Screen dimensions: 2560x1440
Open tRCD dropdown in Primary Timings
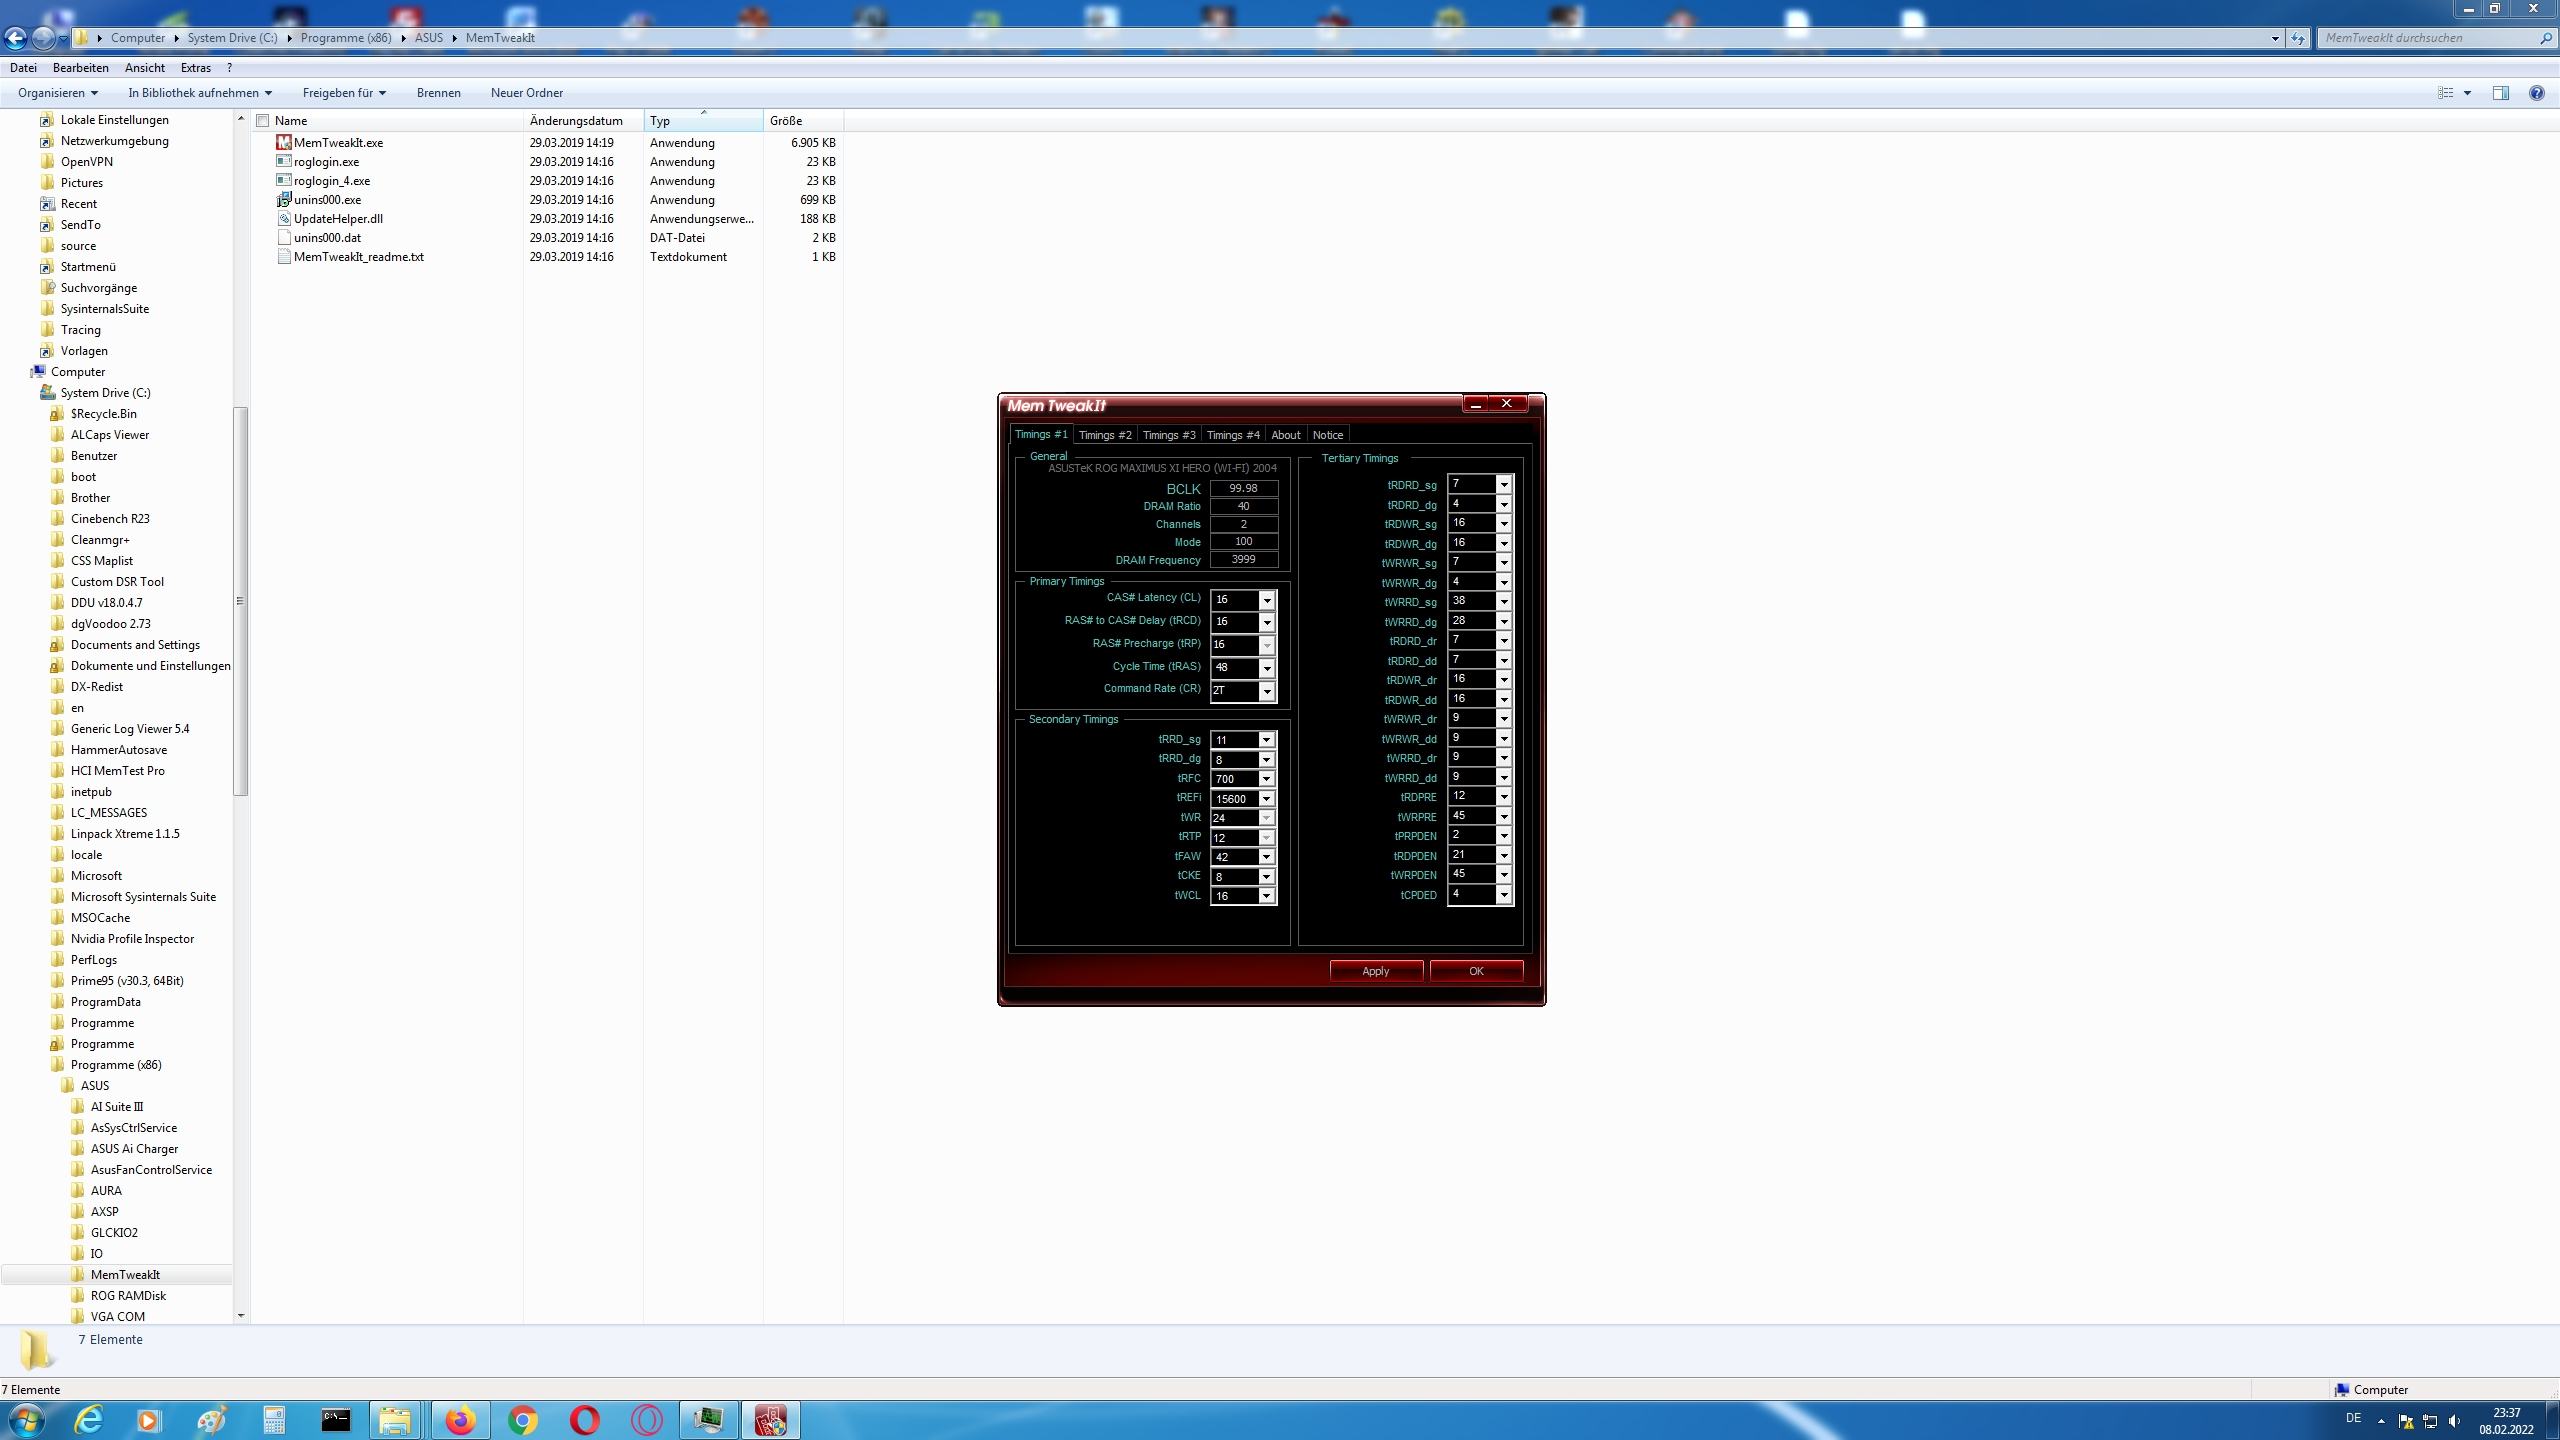coord(1266,622)
